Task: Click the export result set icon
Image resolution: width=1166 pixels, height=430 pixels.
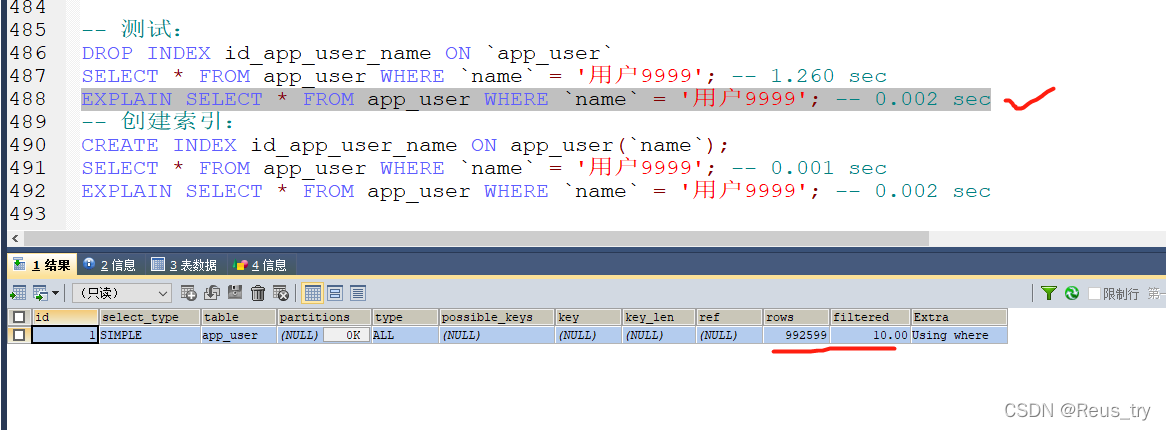Action: (18, 292)
